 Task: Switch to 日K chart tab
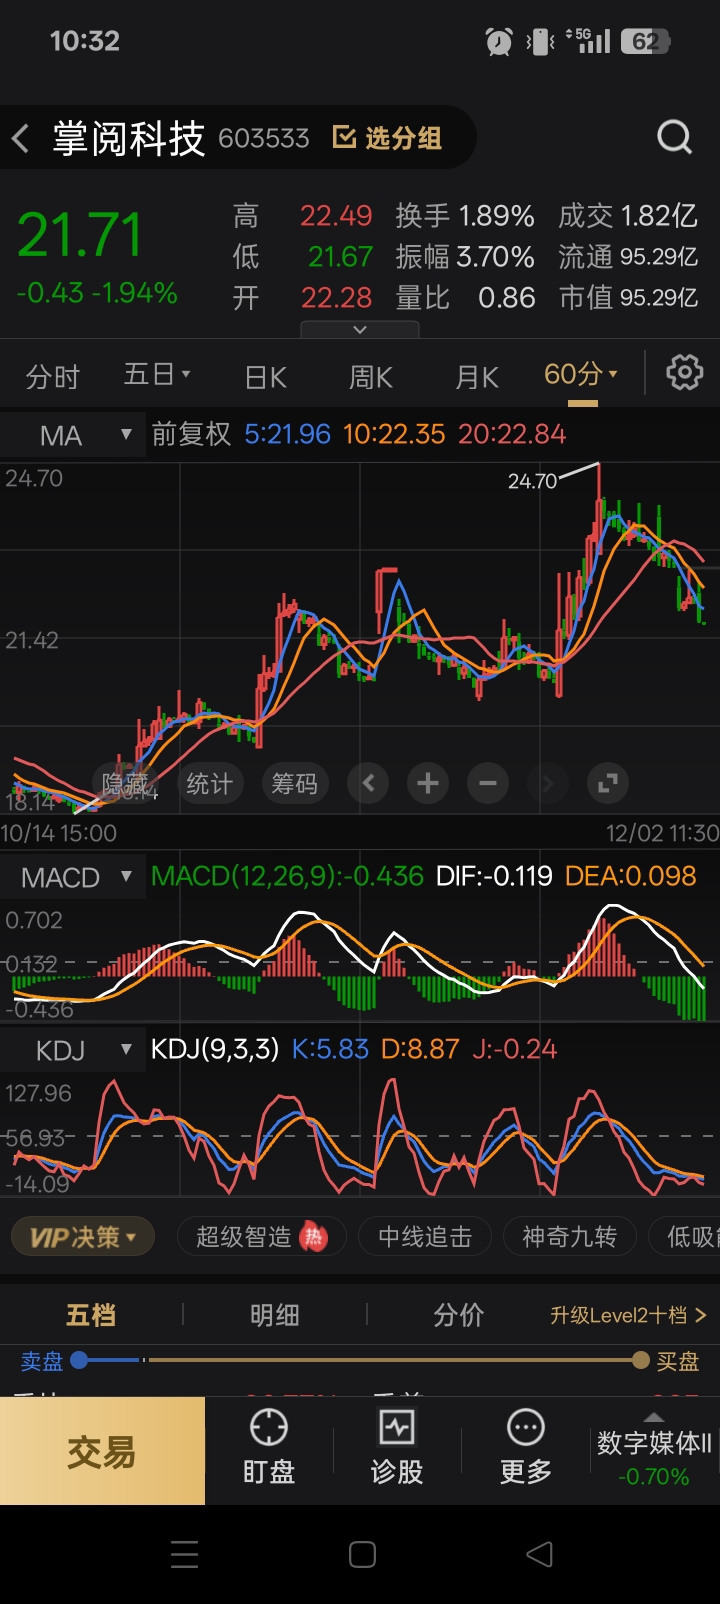point(266,377)
